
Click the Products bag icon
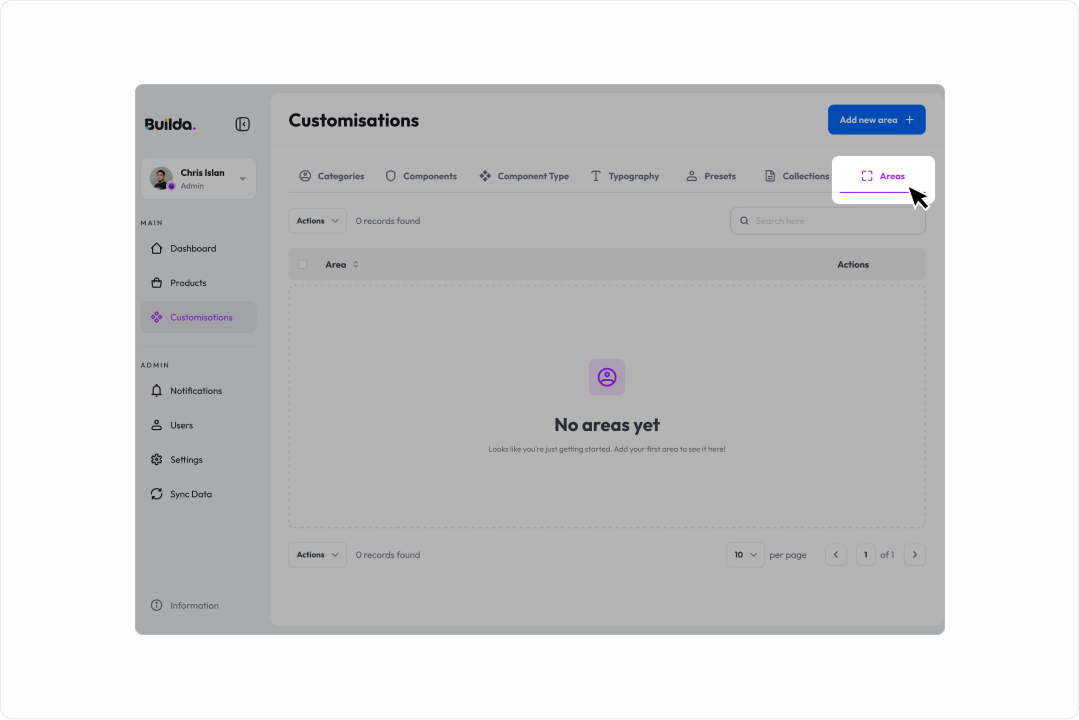(x=157, y=283)
